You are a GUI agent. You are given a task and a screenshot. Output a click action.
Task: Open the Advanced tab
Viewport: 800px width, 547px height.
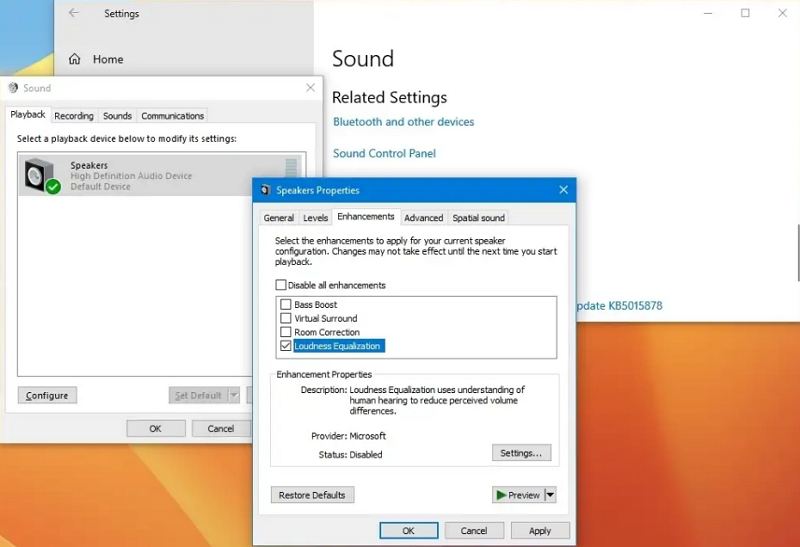423,218
